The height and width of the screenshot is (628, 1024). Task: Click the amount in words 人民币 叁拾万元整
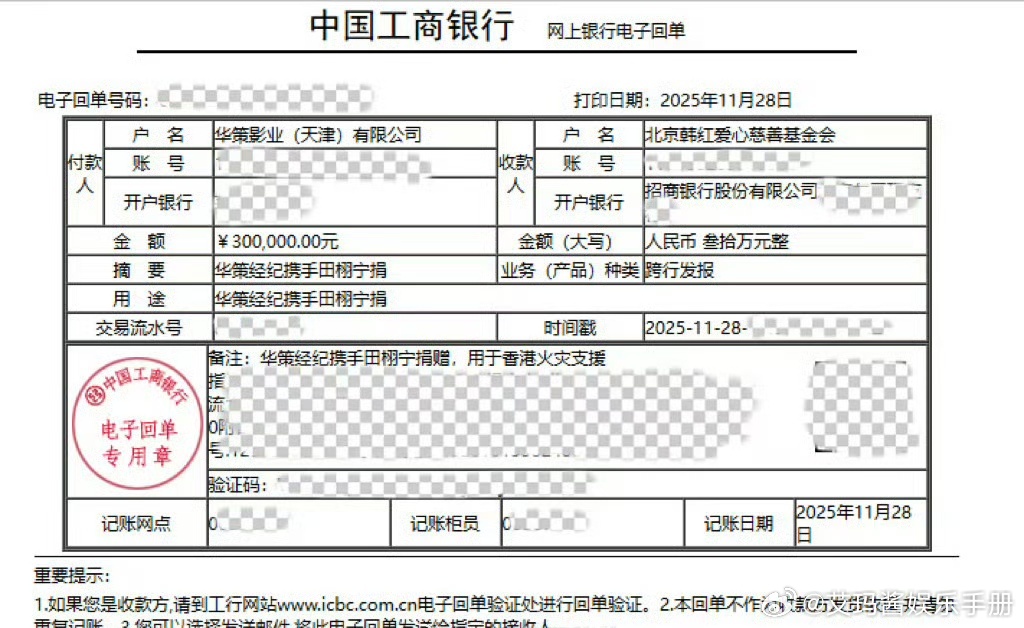(716, 242)
